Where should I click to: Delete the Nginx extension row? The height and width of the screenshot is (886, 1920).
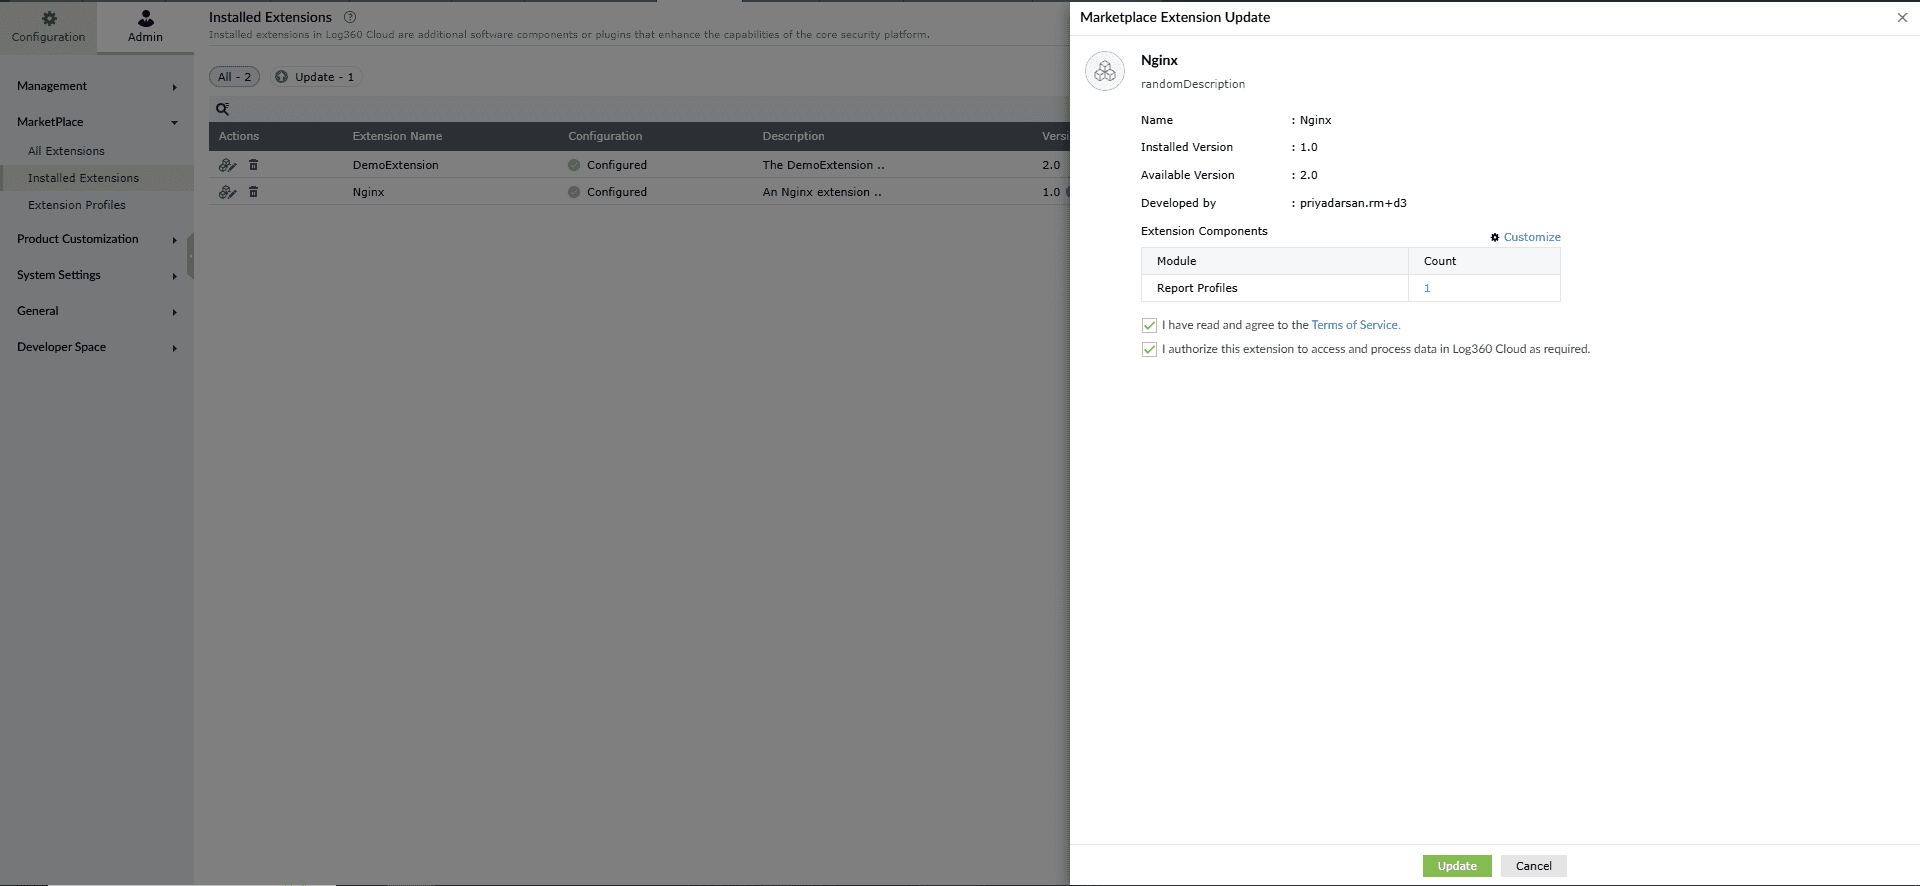254,192
